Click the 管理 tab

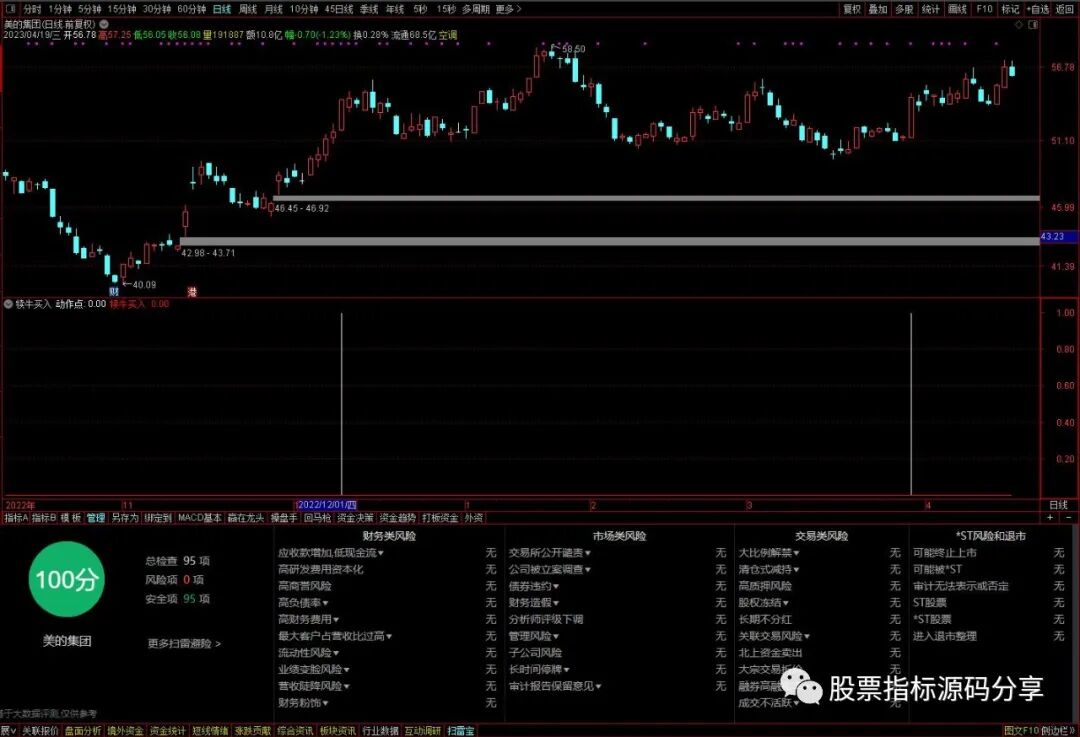click(x=96, y=518)
